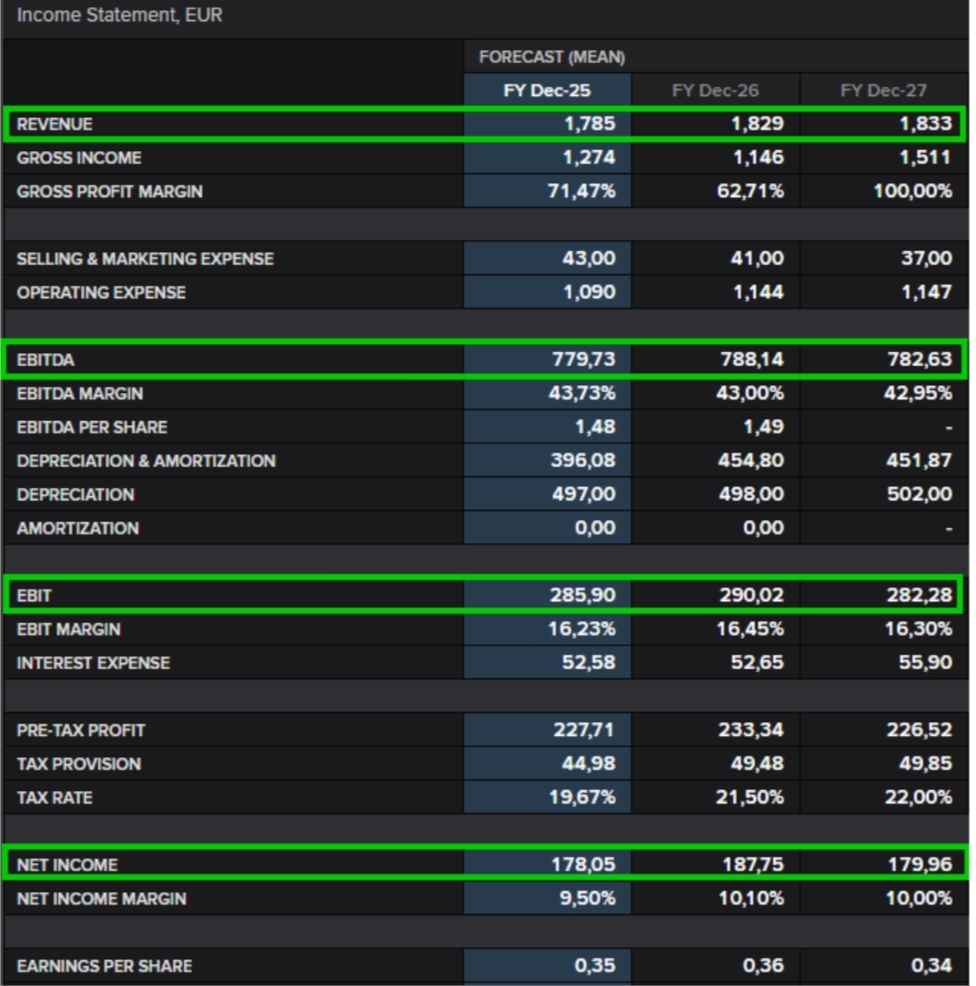Select the SELLING & MARKETING EXPENSE label

(145, 259)
